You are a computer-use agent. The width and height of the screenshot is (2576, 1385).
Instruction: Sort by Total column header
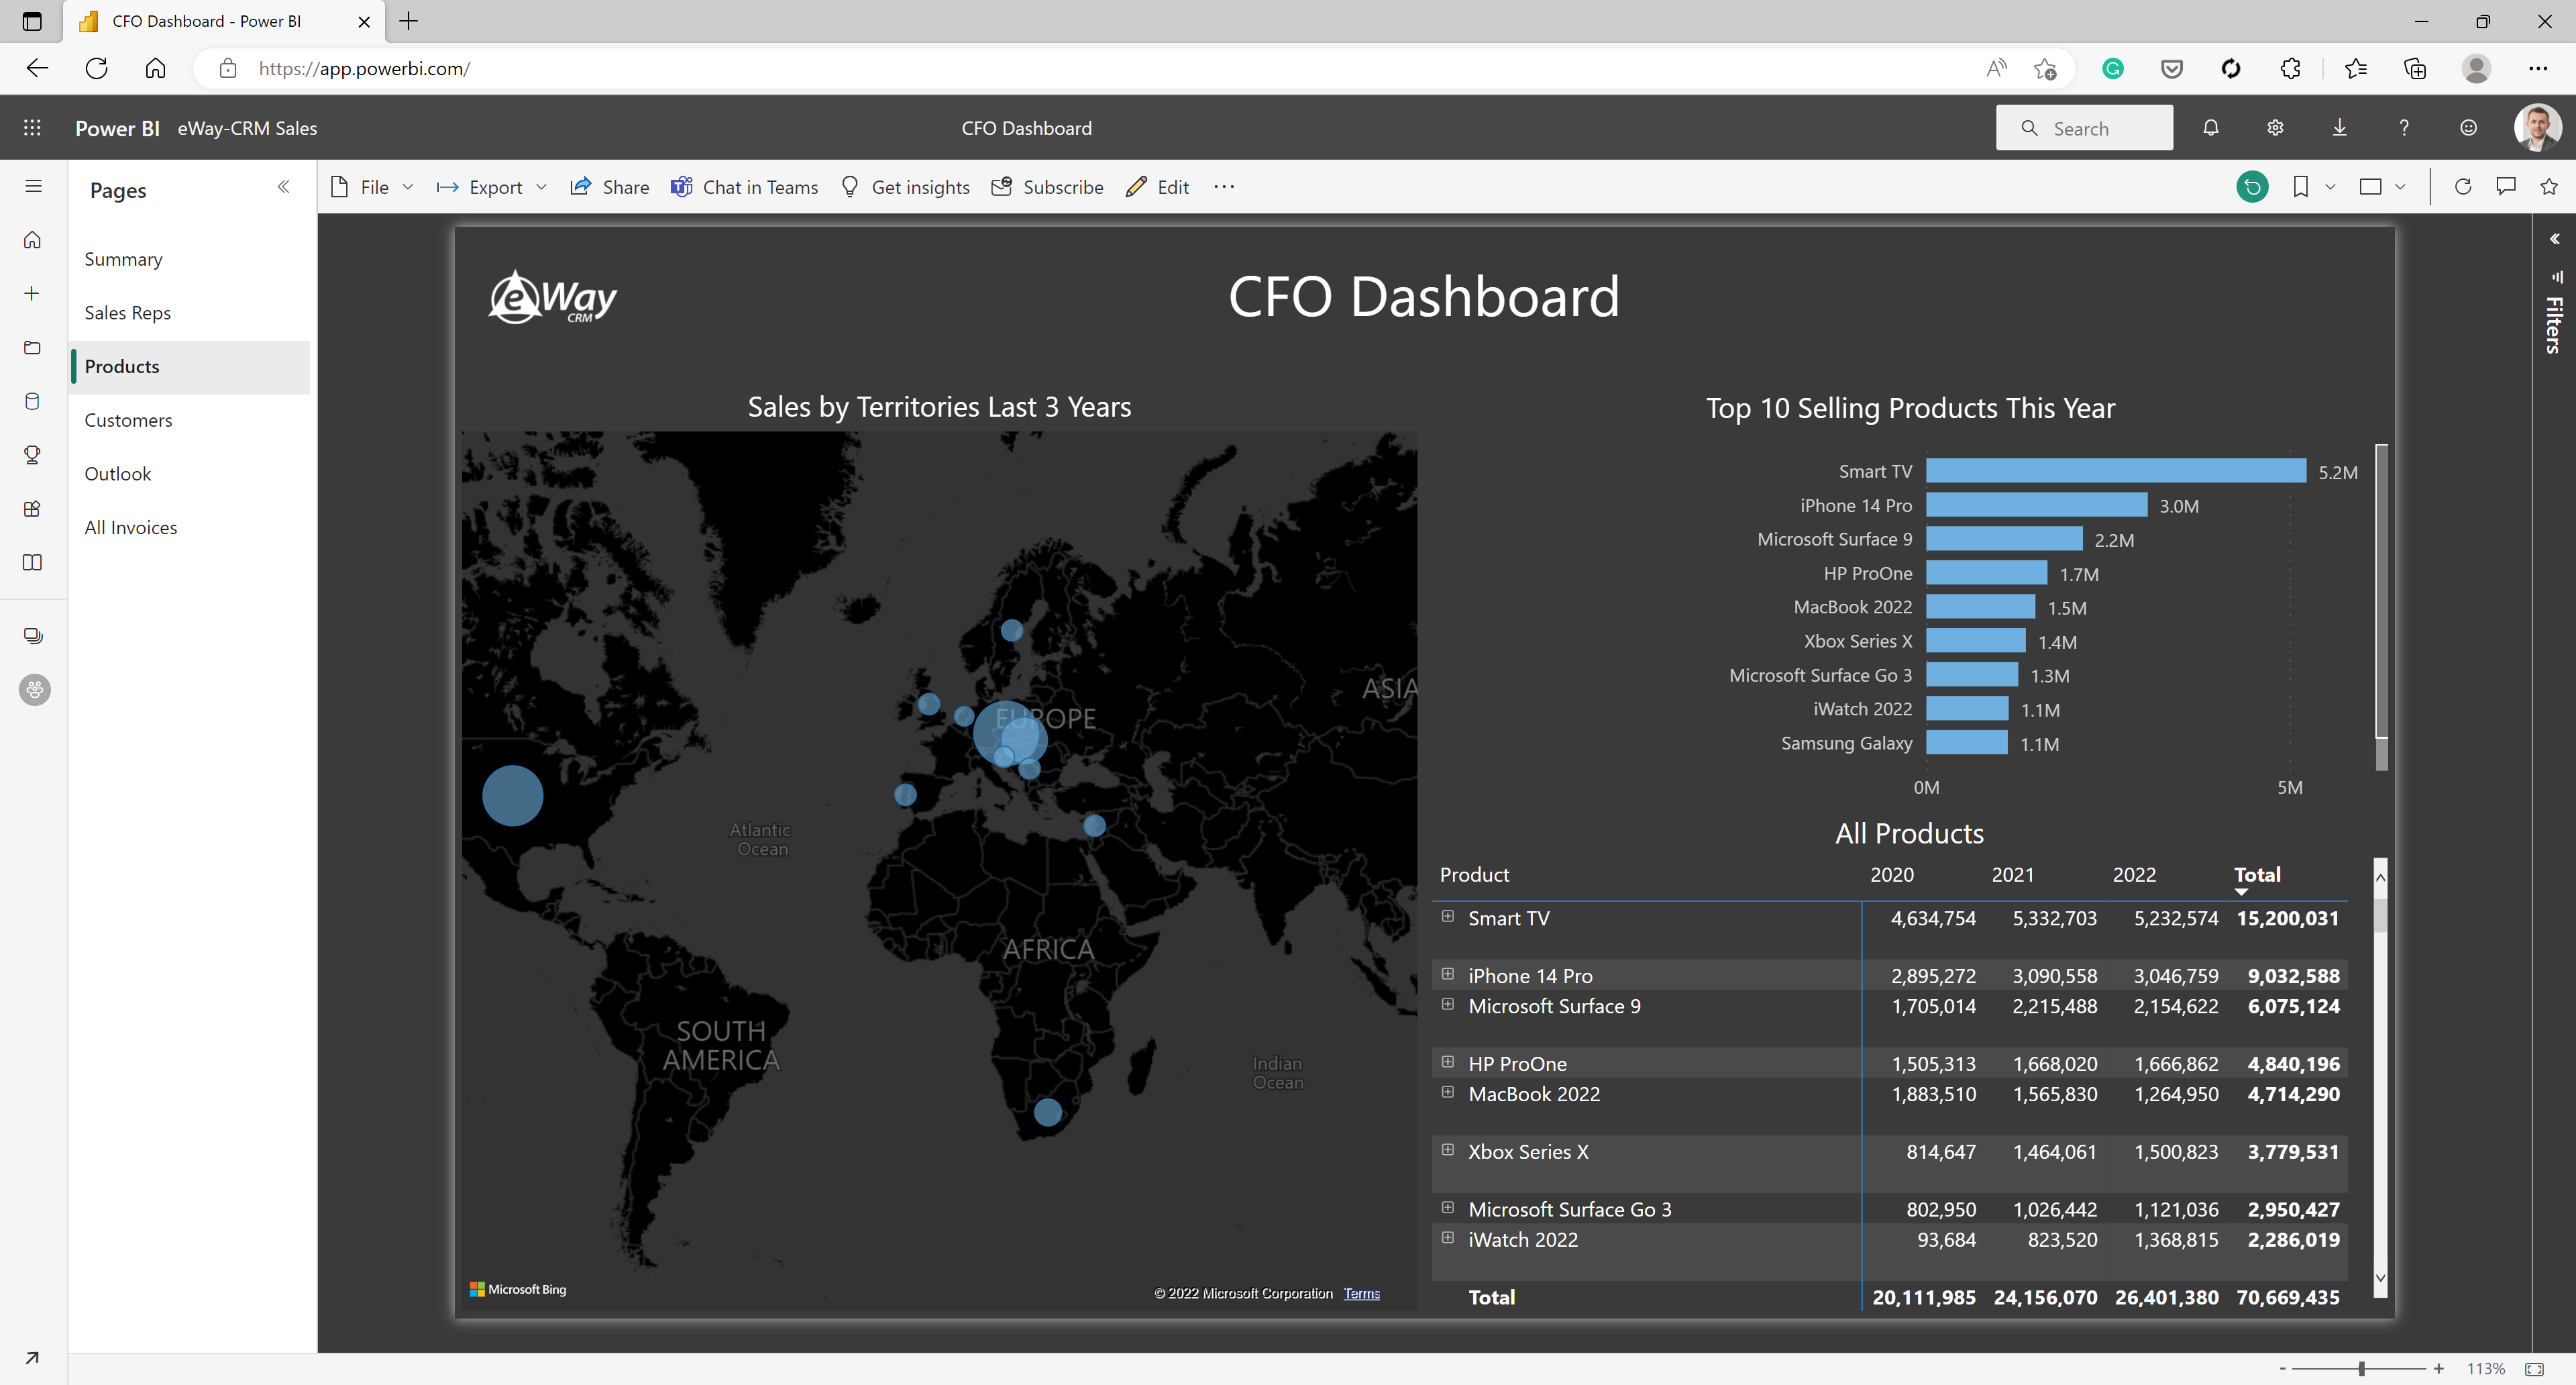coord(2257,875)
